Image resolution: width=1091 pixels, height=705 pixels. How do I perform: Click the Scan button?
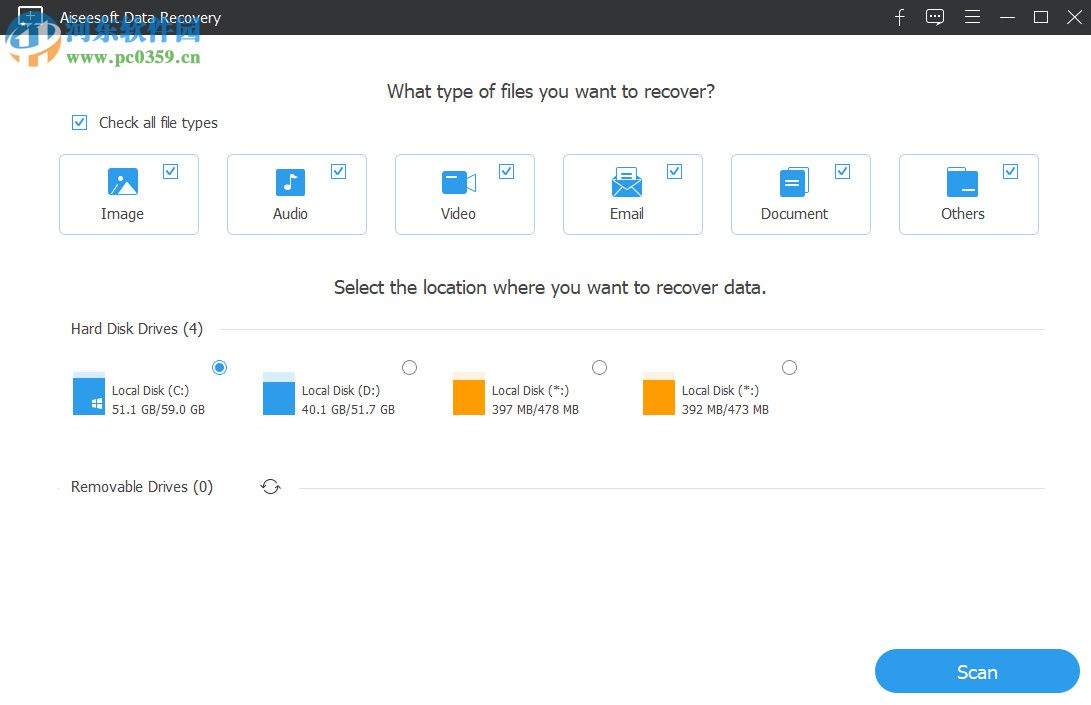[x=976, y=671]
